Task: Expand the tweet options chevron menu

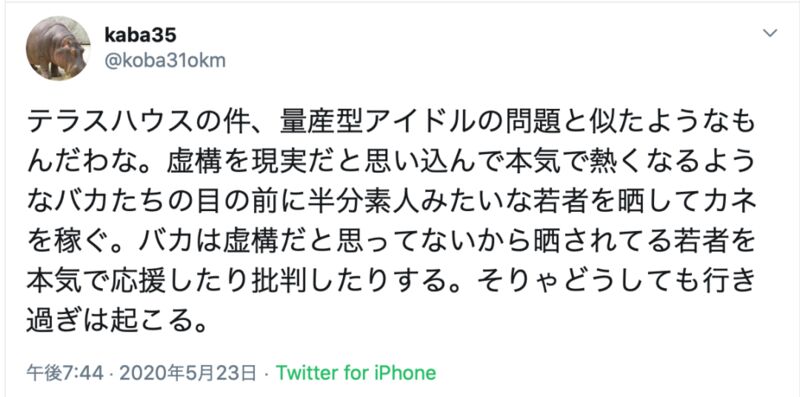Action: pos(769,34)
